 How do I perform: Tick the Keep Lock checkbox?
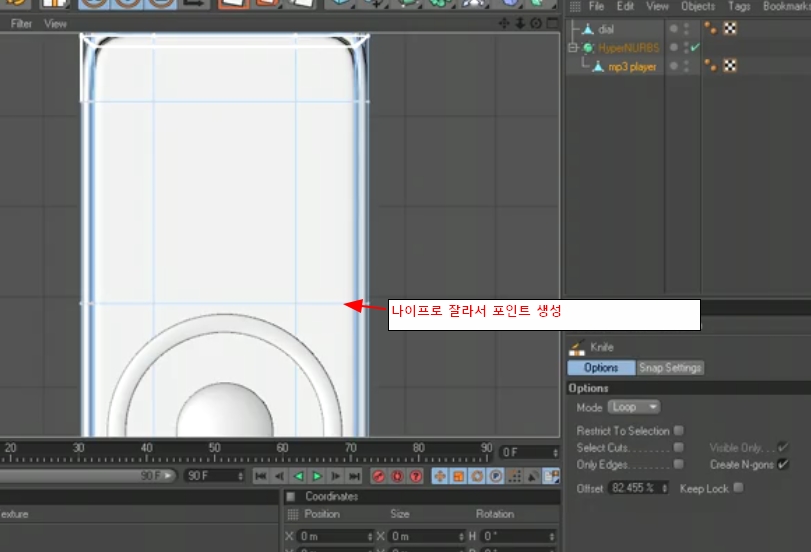tap(738, 488)
